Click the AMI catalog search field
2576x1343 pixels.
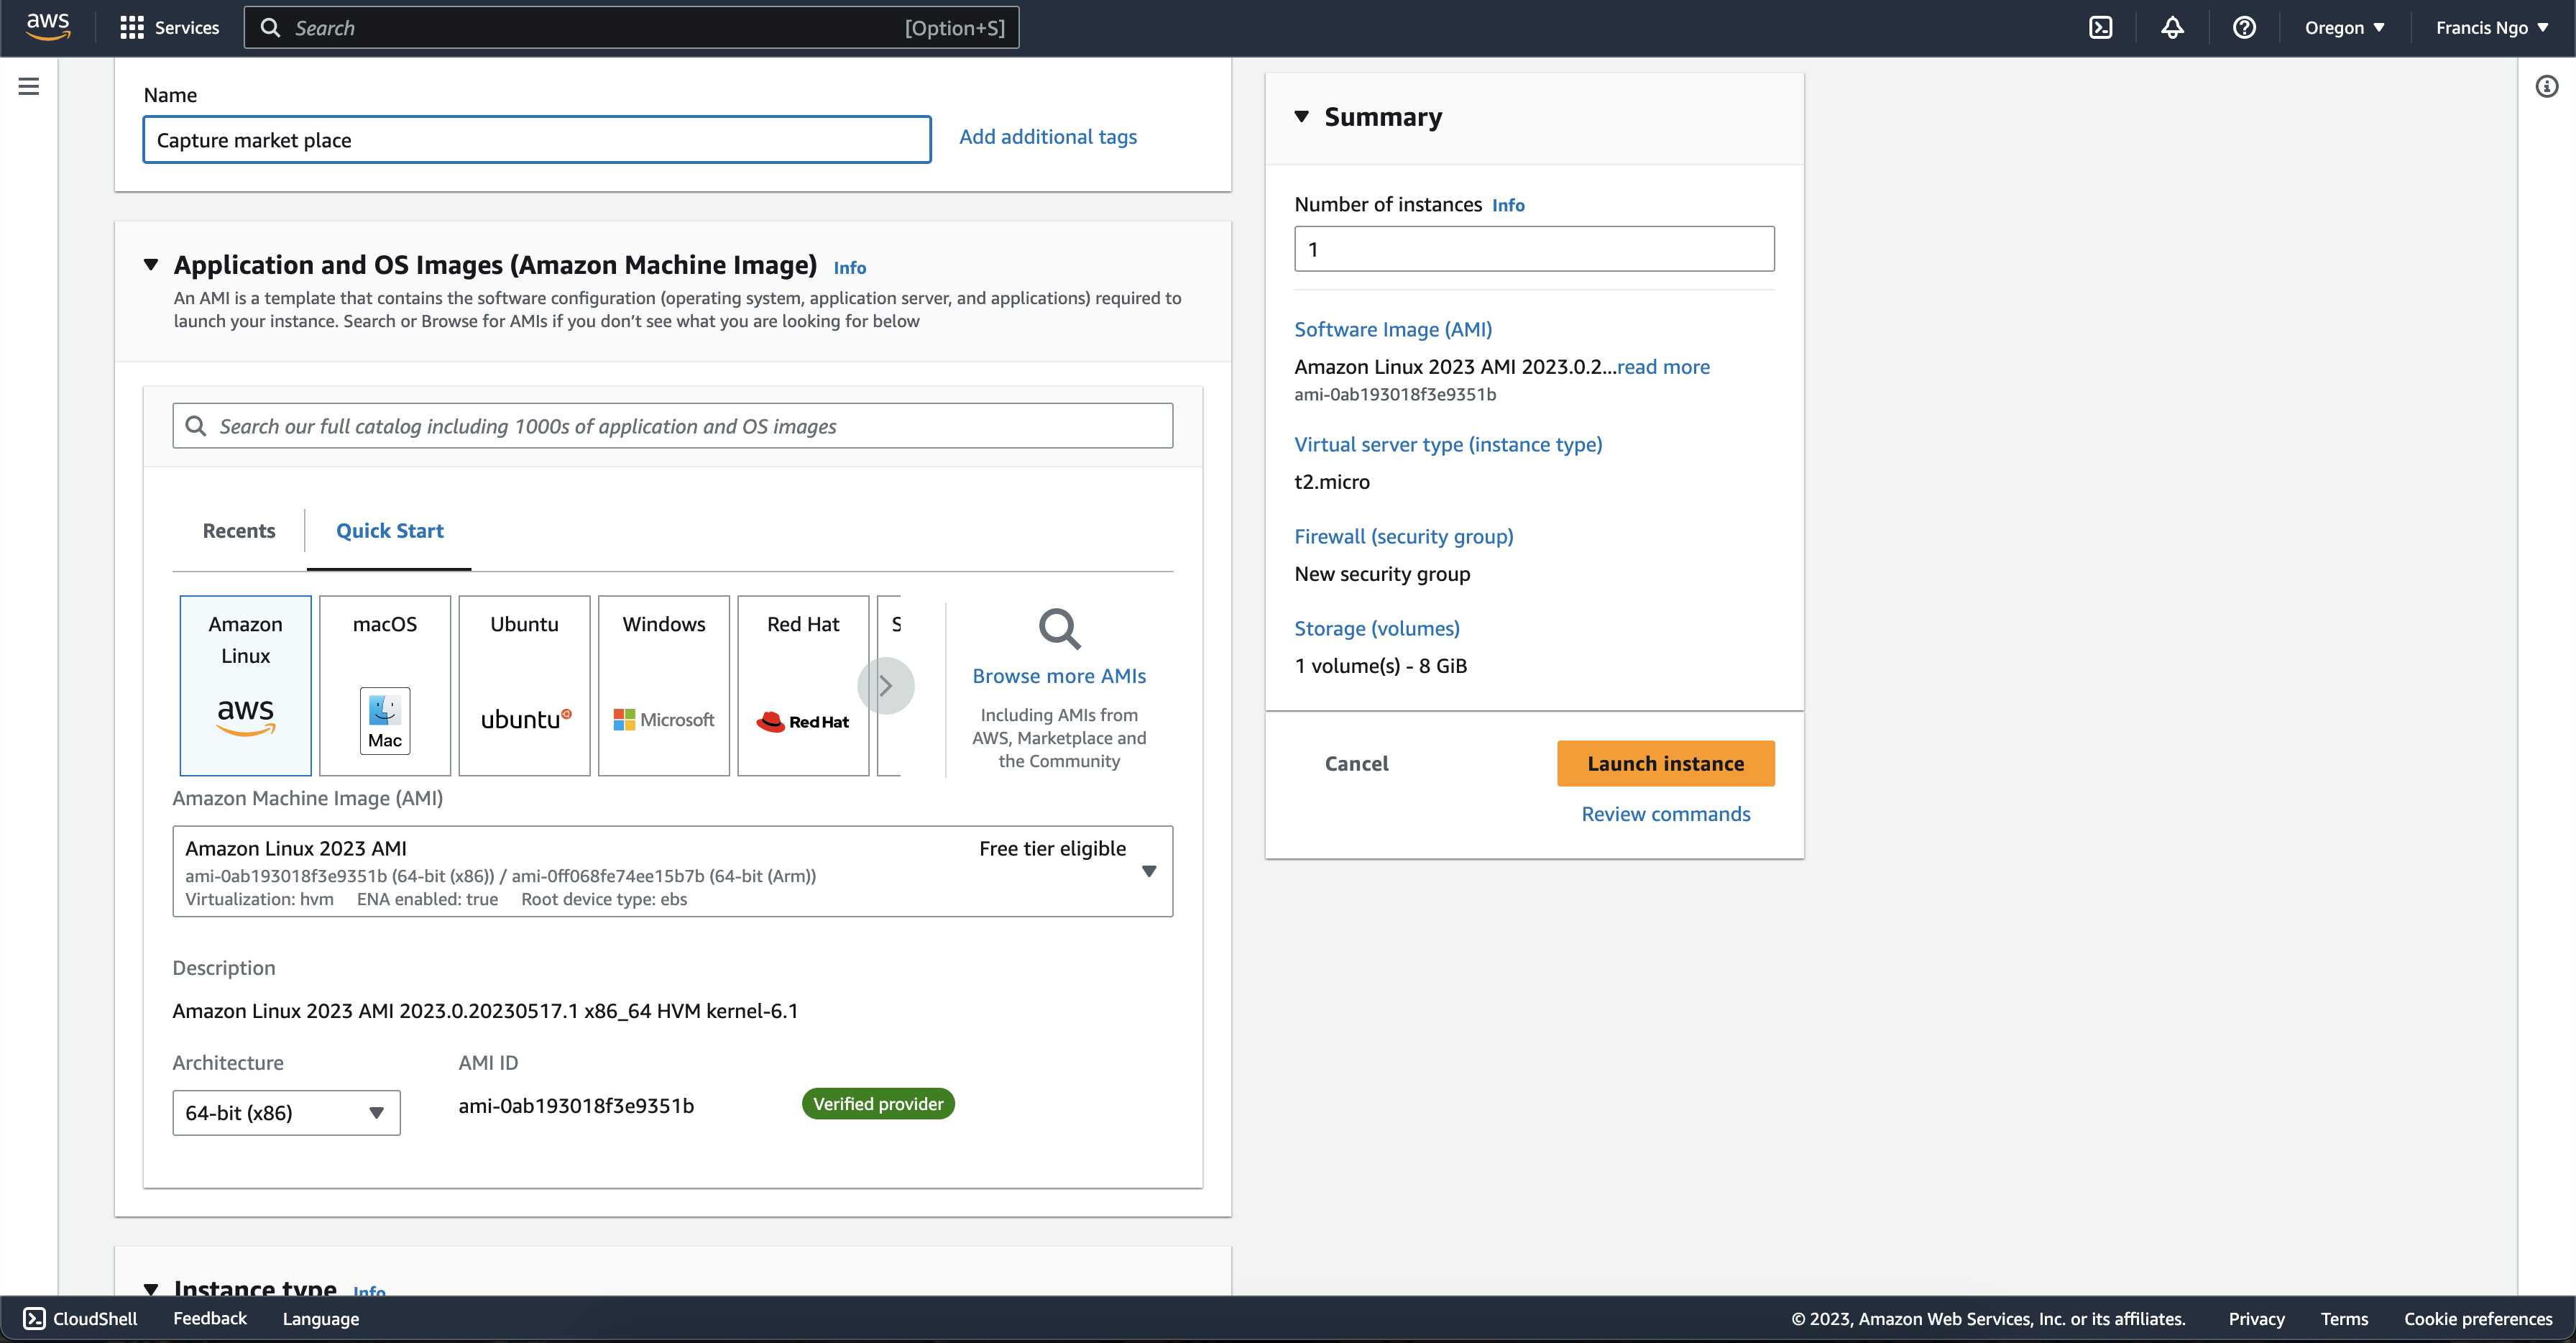tap(672, 426)
